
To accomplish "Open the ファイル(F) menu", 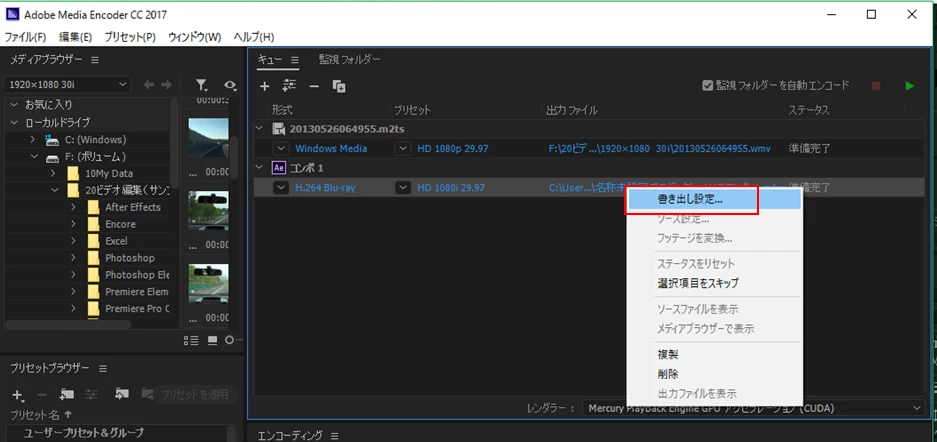I will click(x=25, y=37).
